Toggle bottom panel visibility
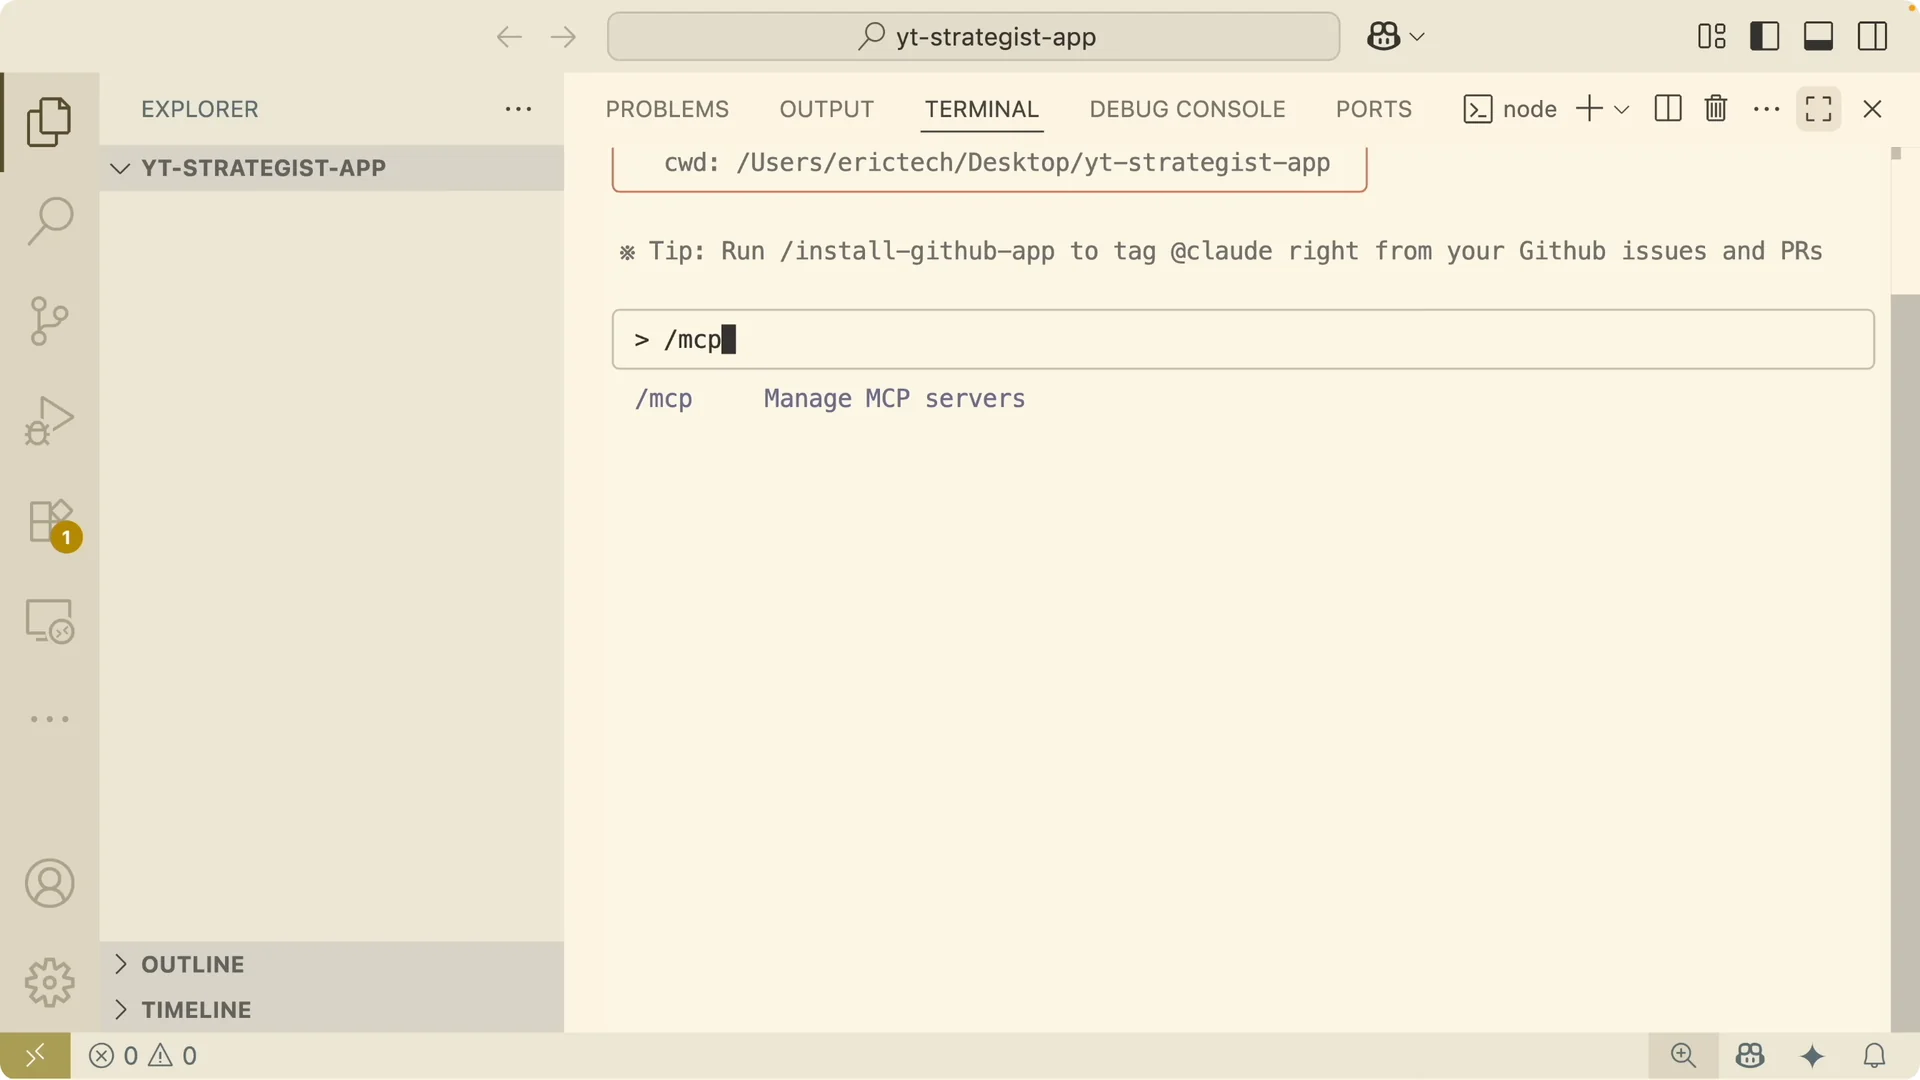The image size is (1920, 1080). (1819, 37)
